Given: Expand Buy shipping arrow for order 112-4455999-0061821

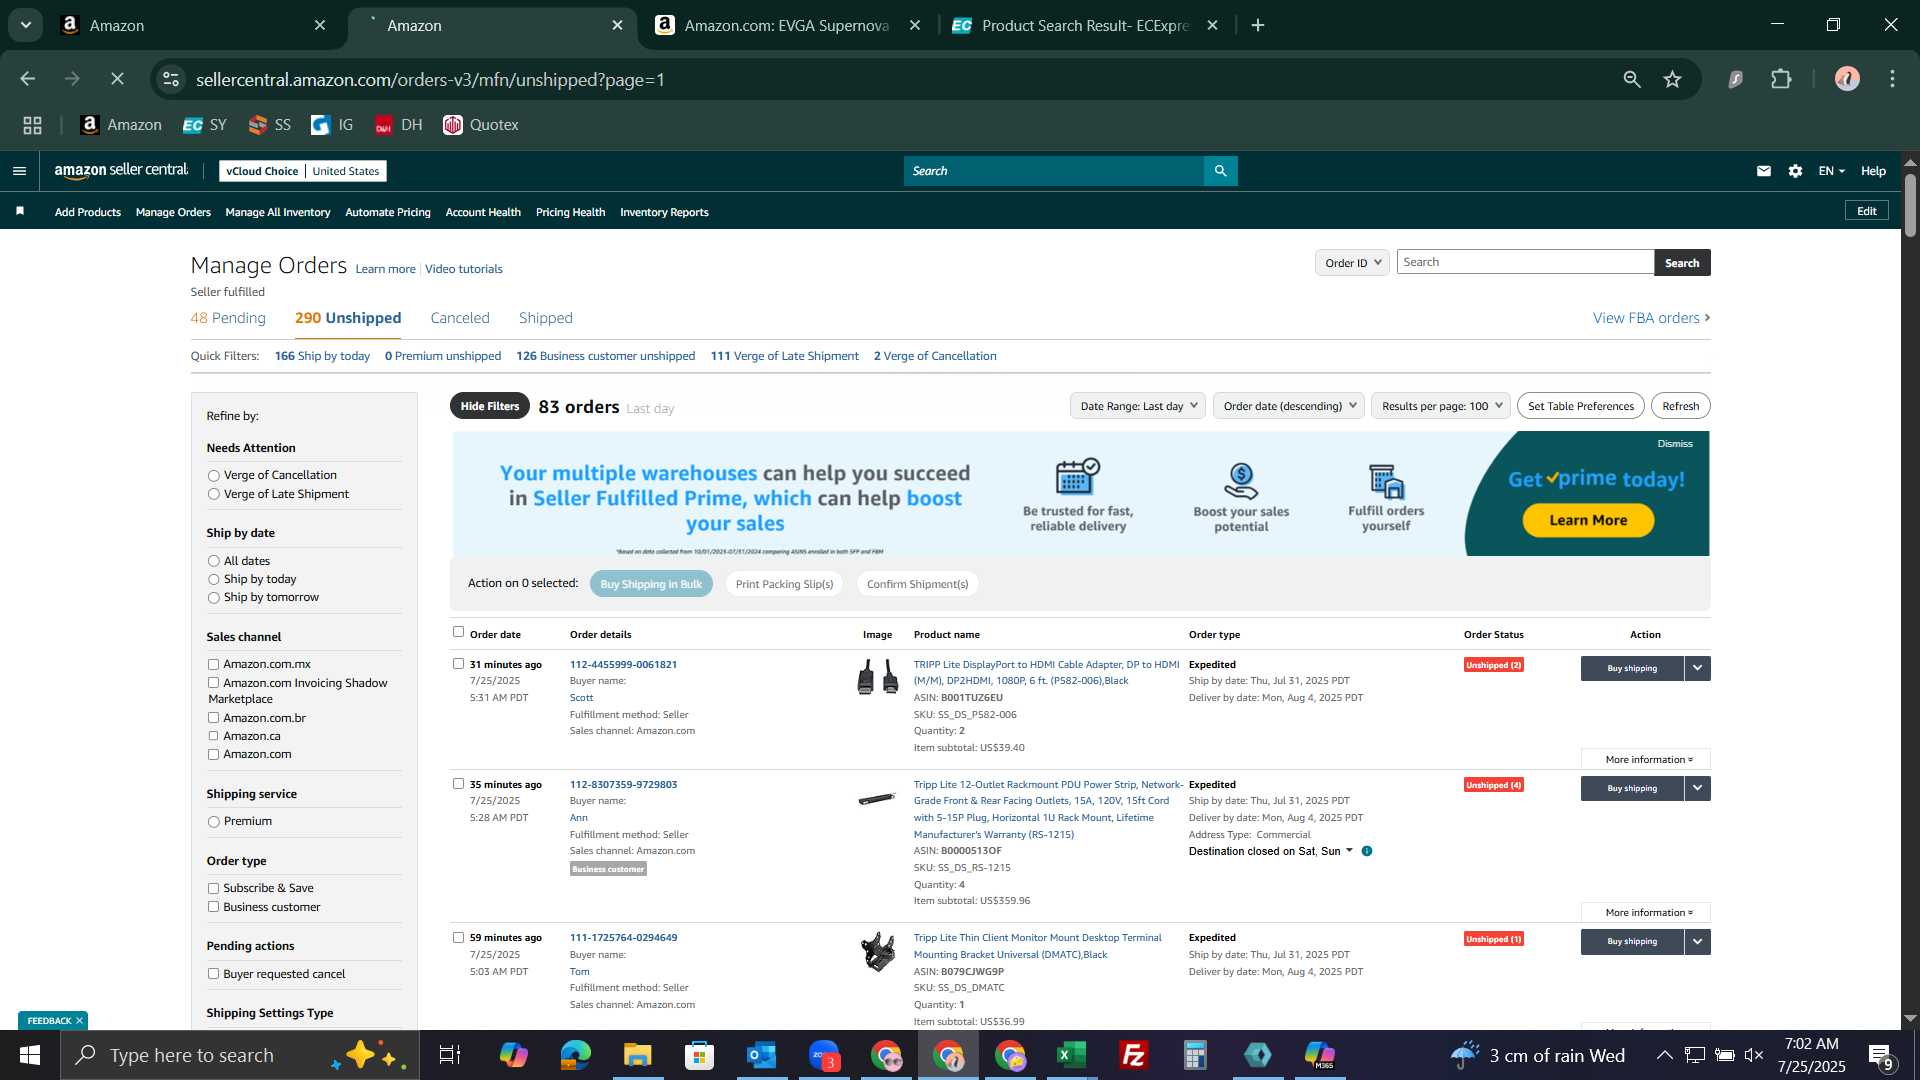Looking at the screenshot, I should tap(1697, 668).
